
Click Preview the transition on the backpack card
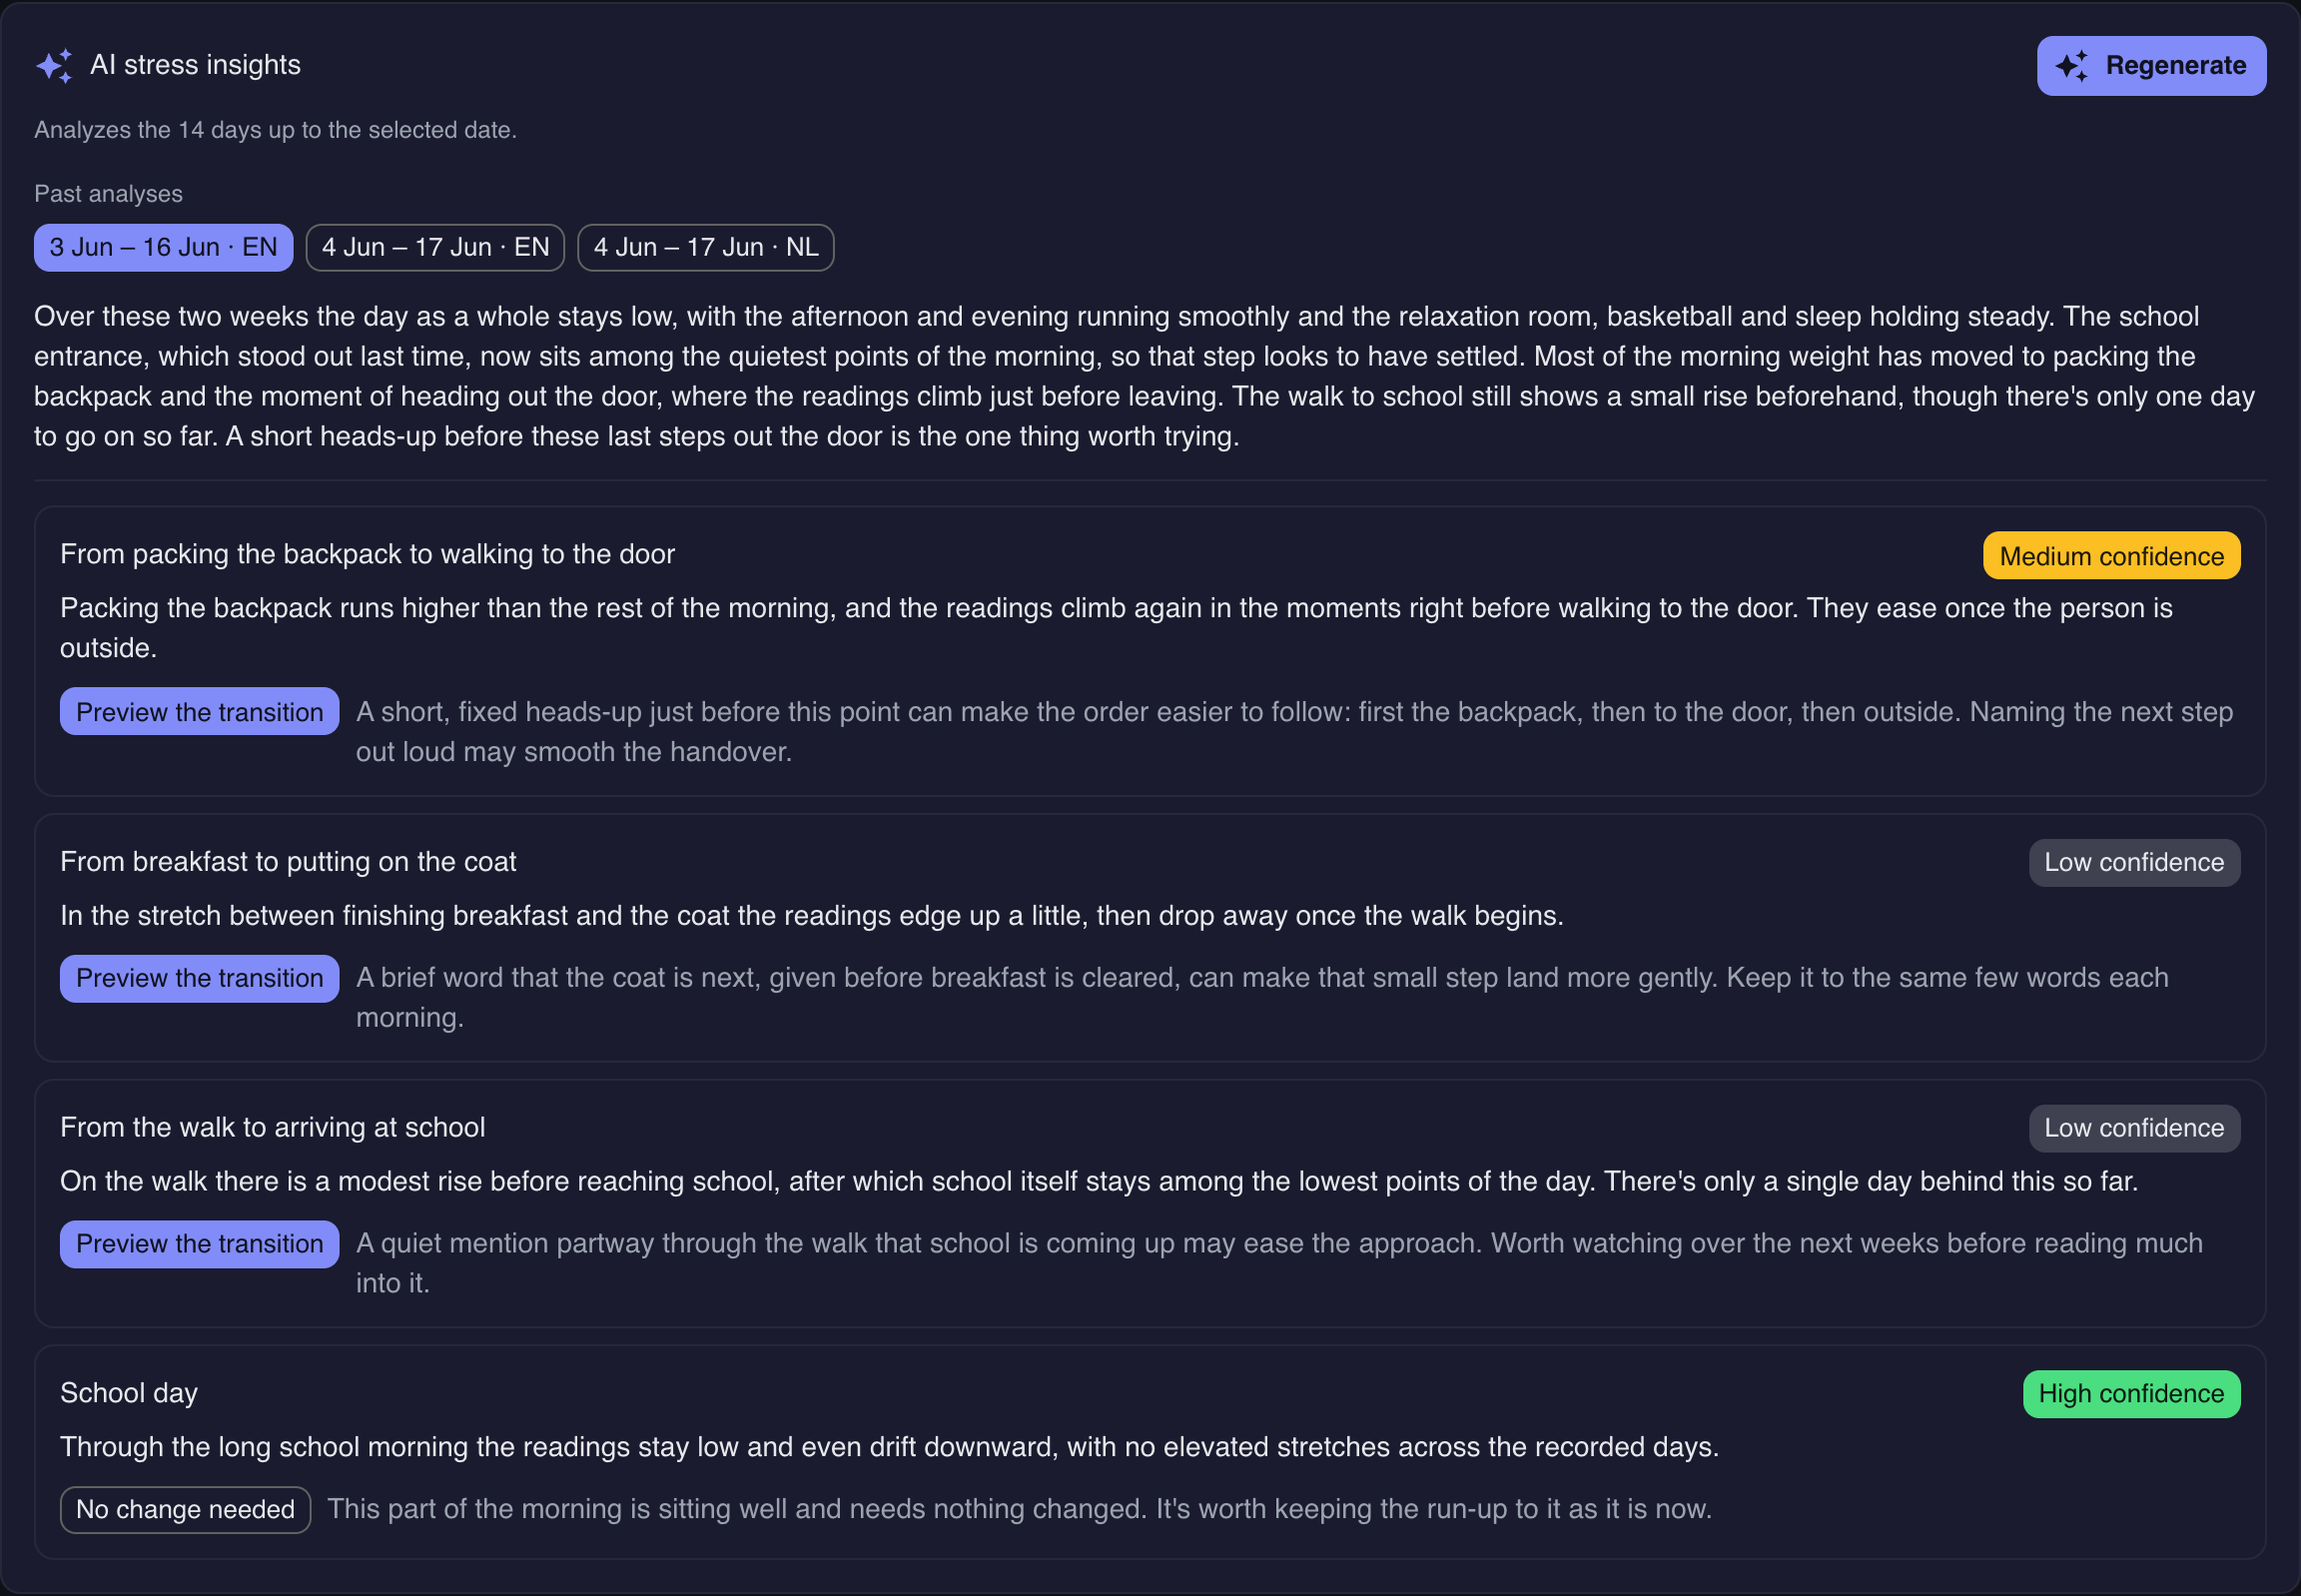click(199, 712)
